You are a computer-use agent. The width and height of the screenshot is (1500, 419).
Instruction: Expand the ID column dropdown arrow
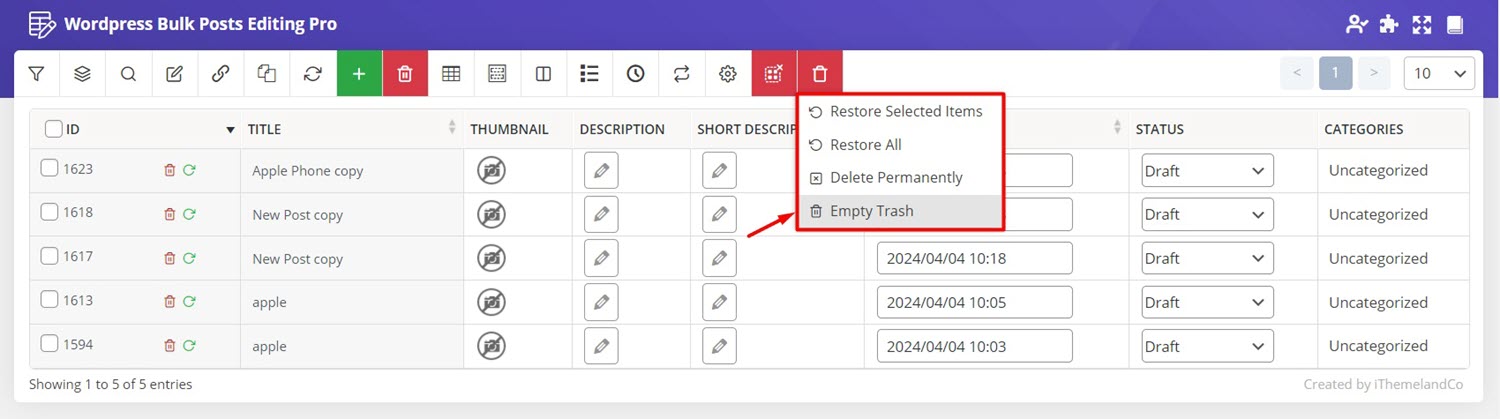coord(231,130)
